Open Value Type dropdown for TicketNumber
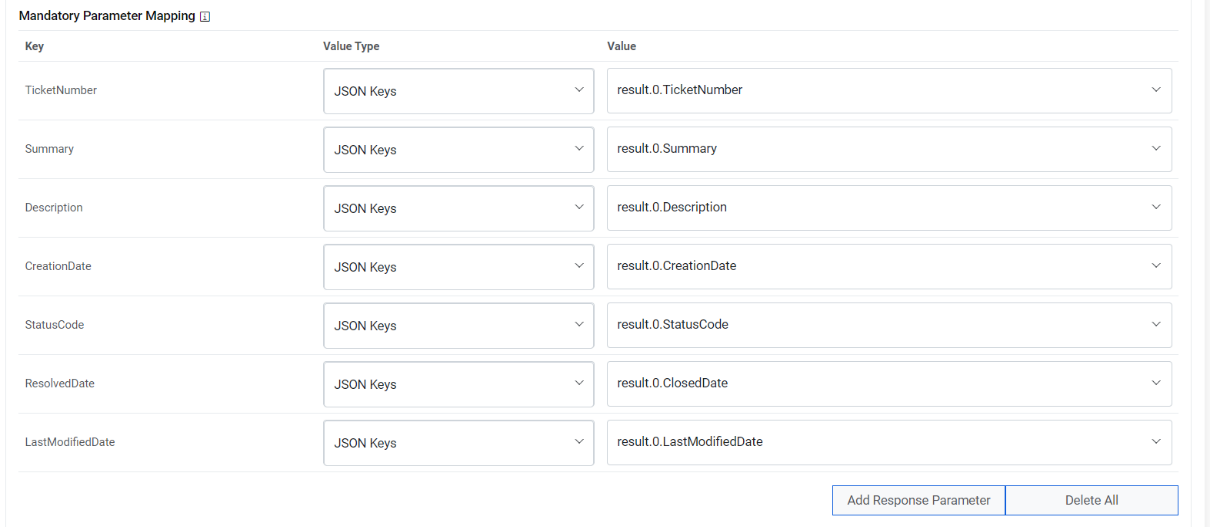 point(458,91)
